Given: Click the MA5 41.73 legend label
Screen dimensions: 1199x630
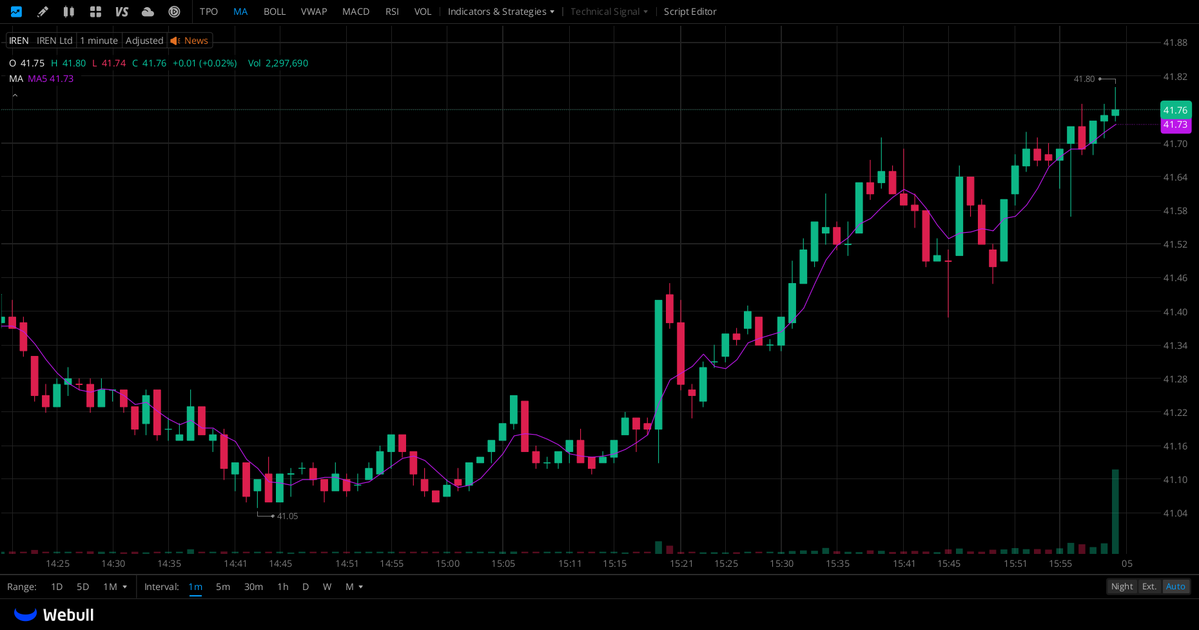Looking at the screenshot, I should [x=50, y=79].
